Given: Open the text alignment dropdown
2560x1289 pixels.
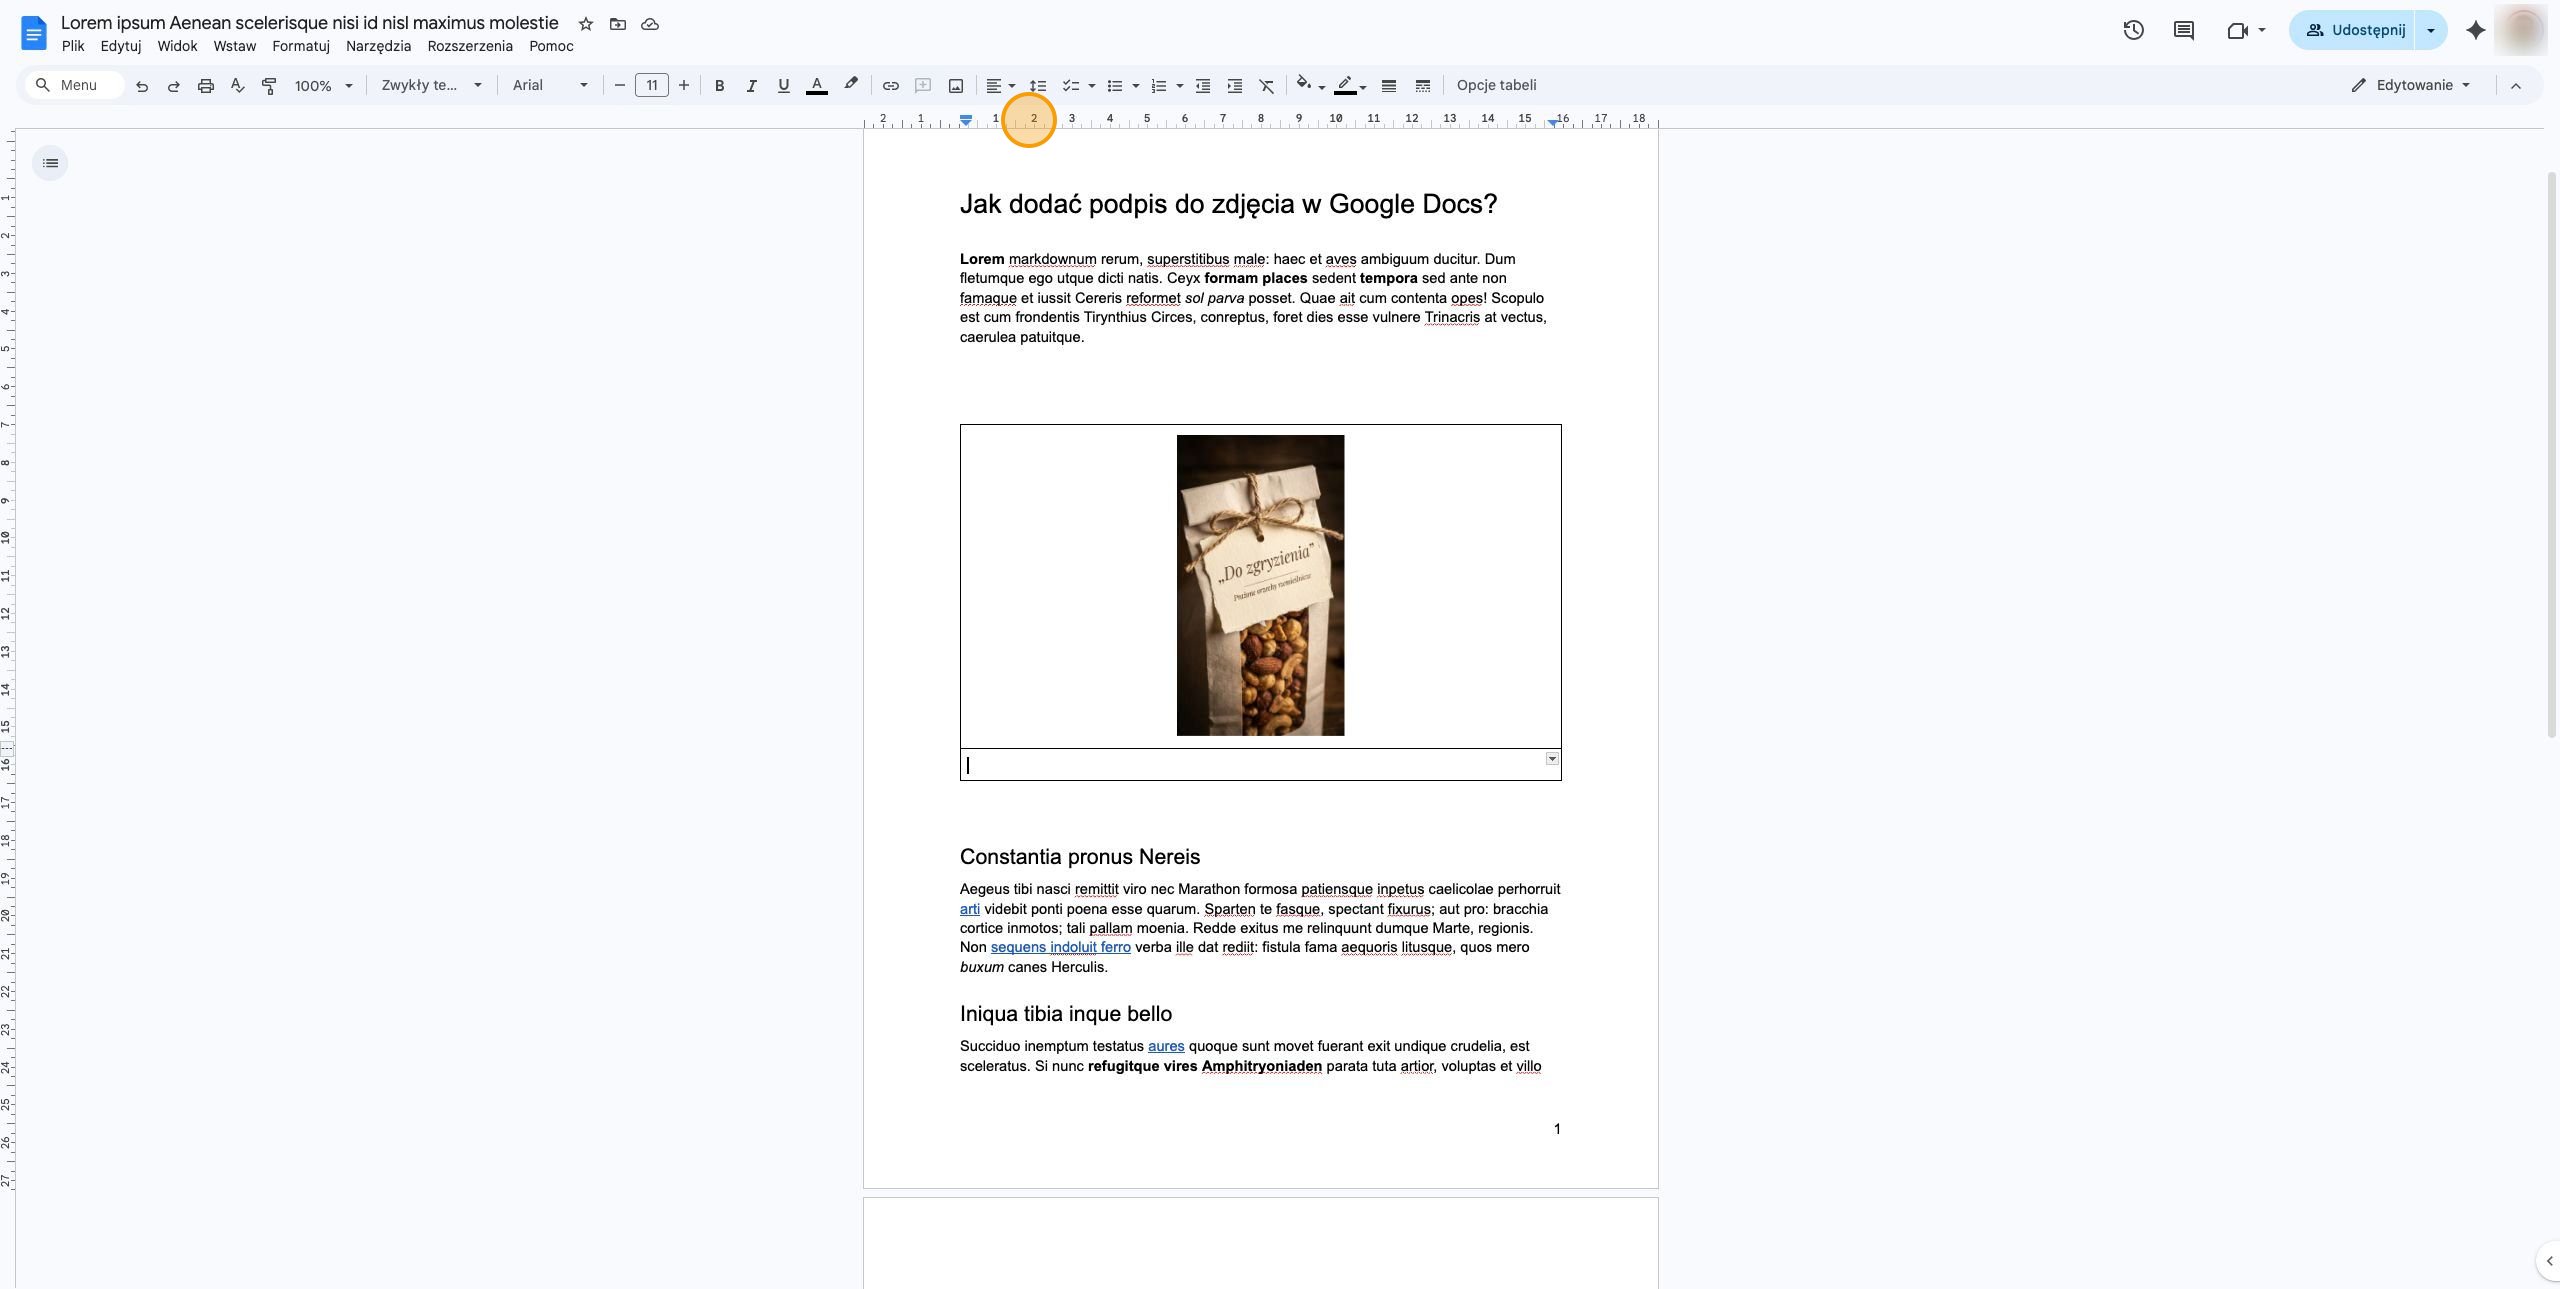Looking at the screenshot, I should tap(1000, 86).
